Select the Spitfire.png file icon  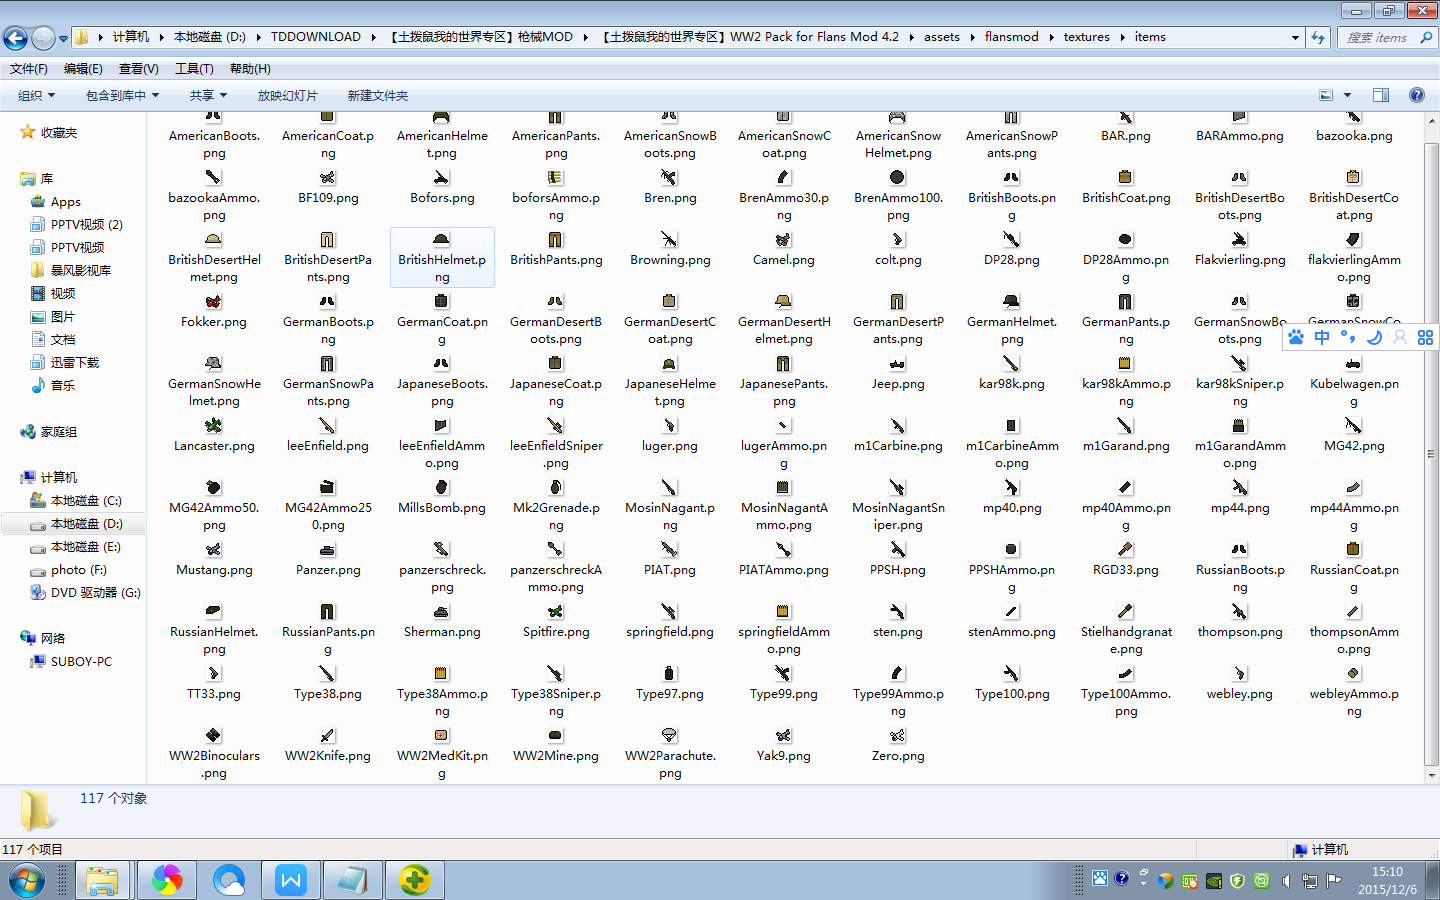555,612
